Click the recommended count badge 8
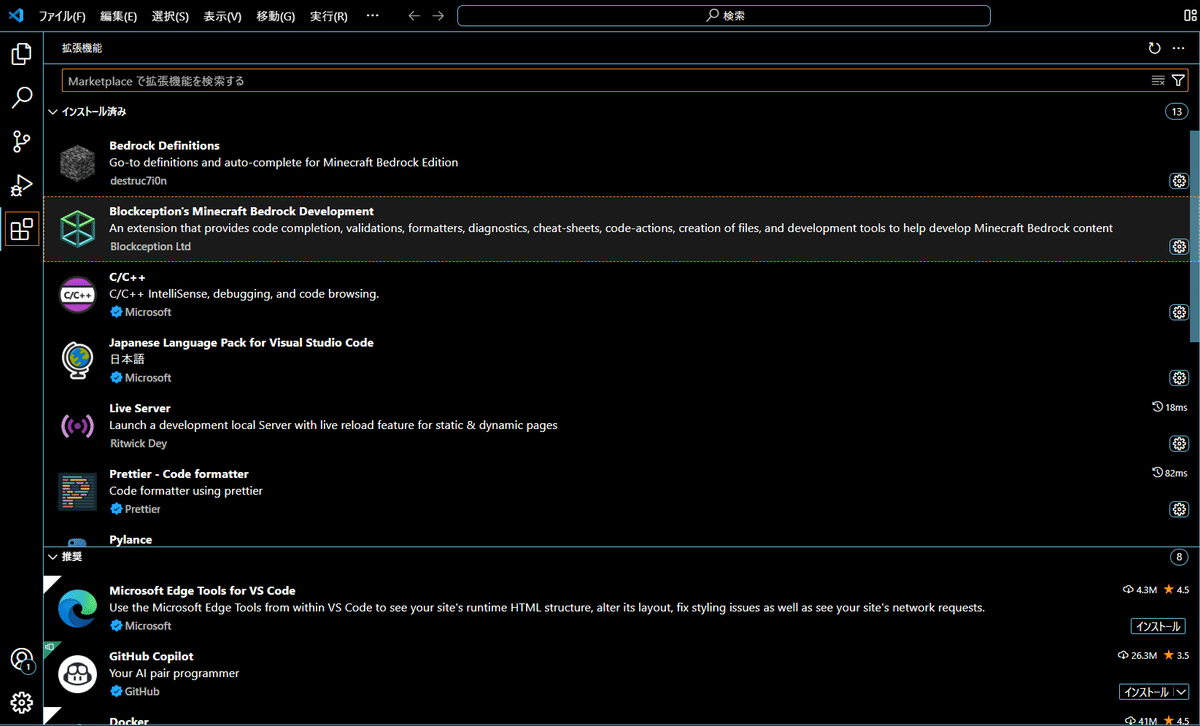 coord(1179,557)
